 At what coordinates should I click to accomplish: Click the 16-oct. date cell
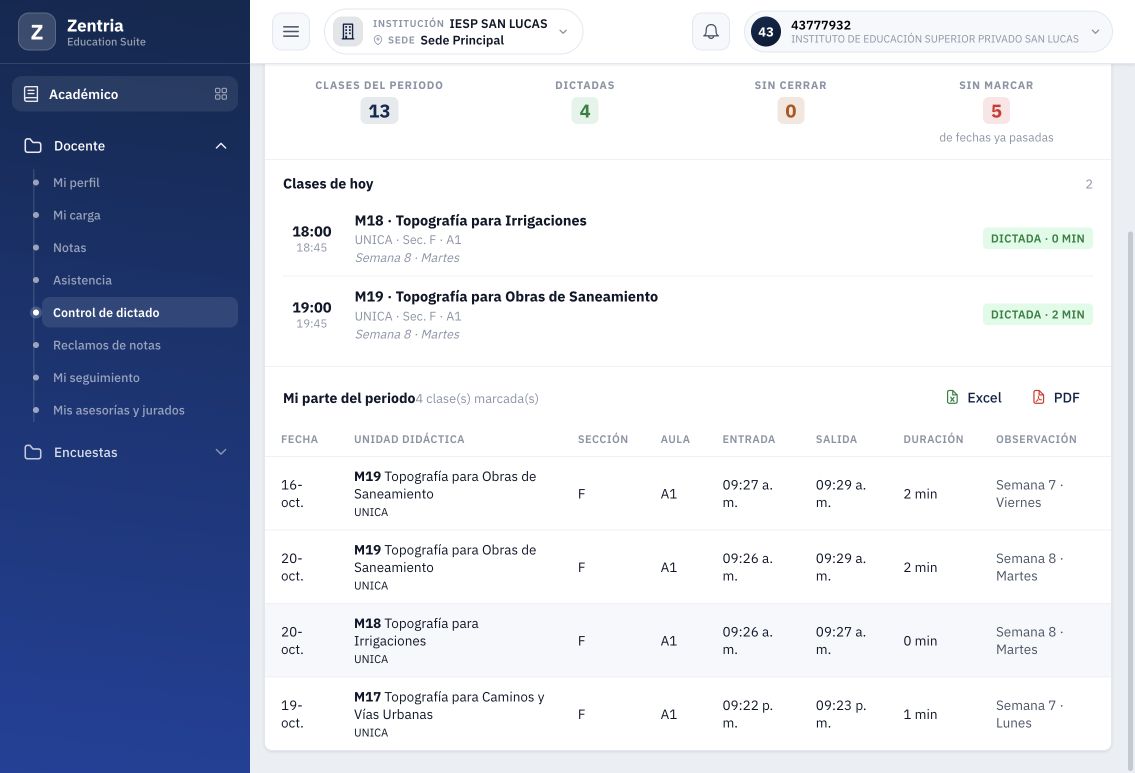[292, 494]
